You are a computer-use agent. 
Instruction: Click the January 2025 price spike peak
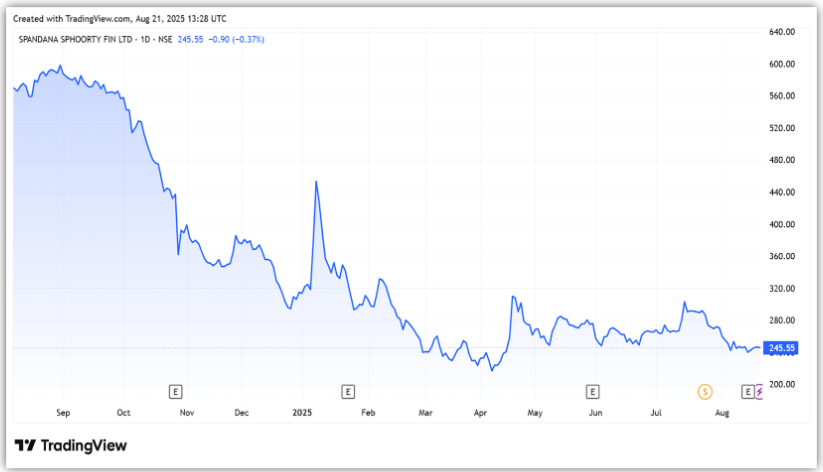pos(316,182)
